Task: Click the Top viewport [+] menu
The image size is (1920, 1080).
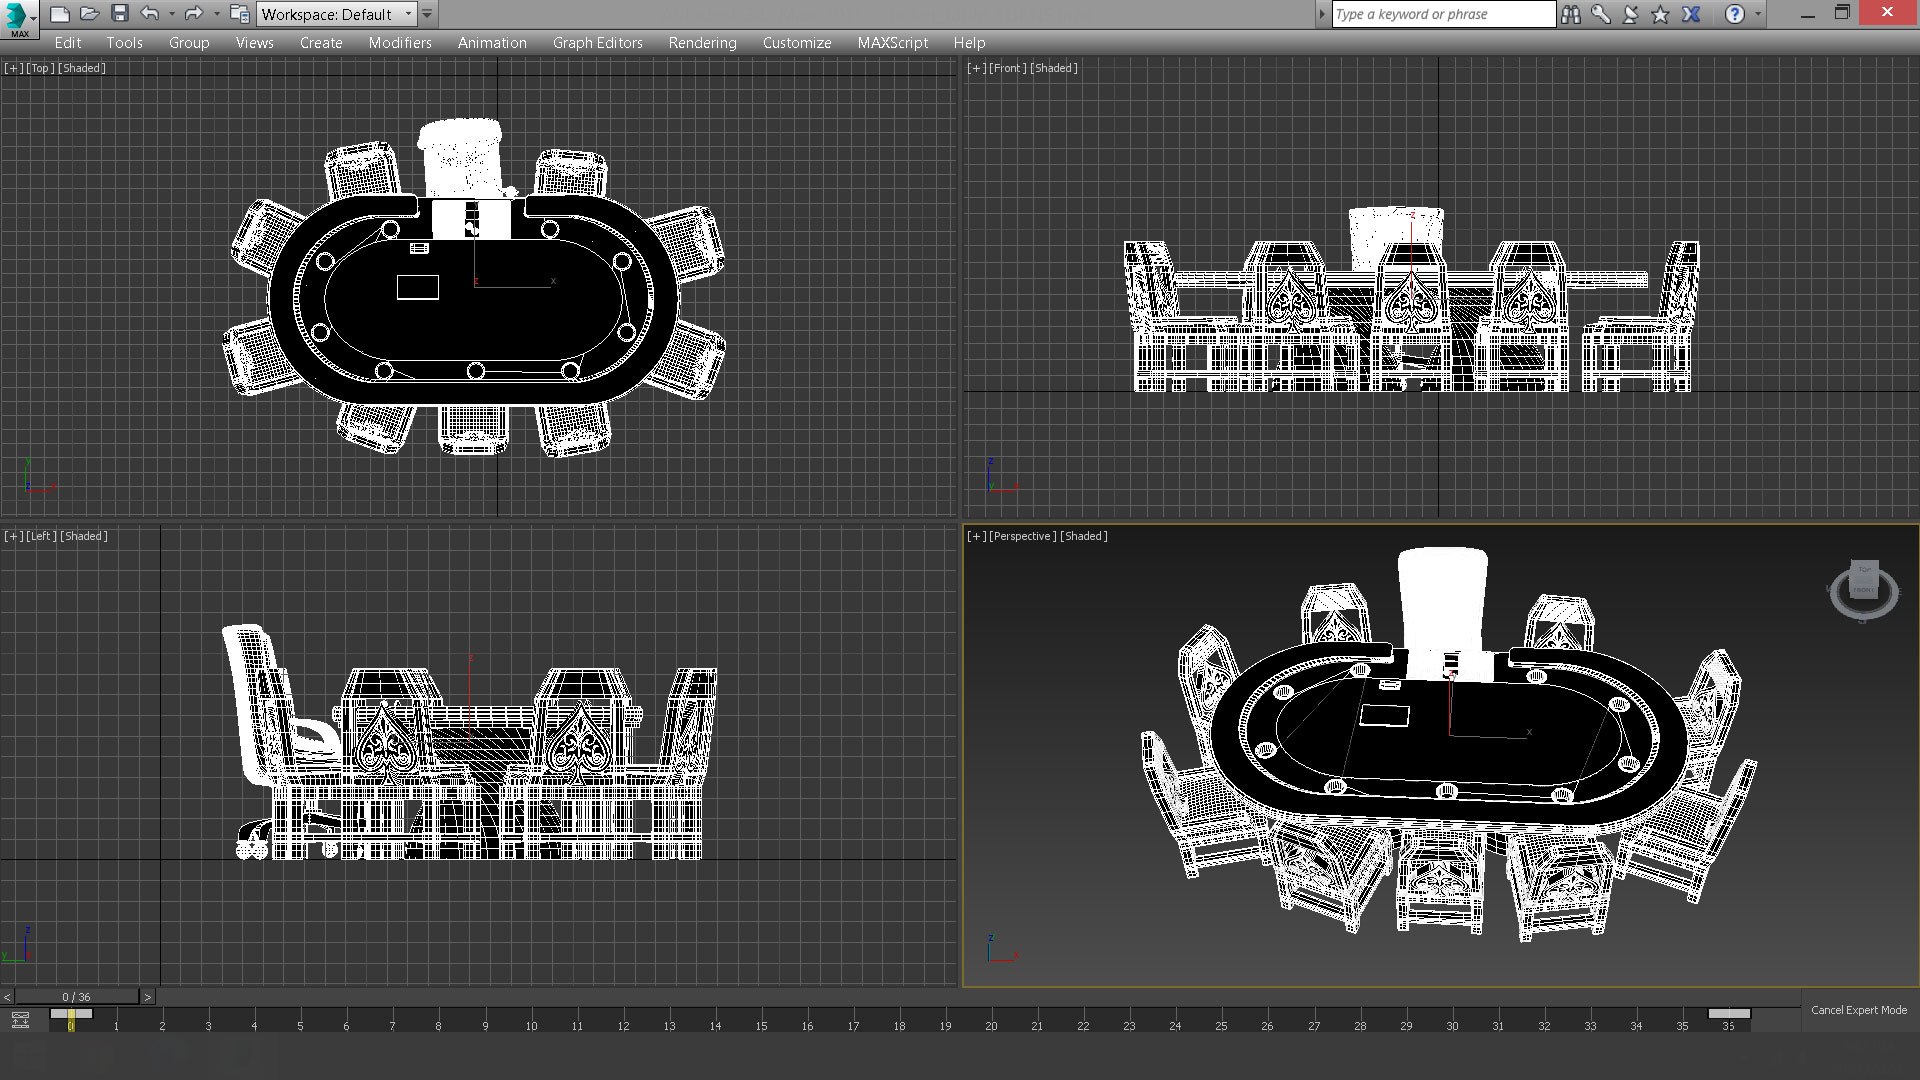Action: coord(13,68)
